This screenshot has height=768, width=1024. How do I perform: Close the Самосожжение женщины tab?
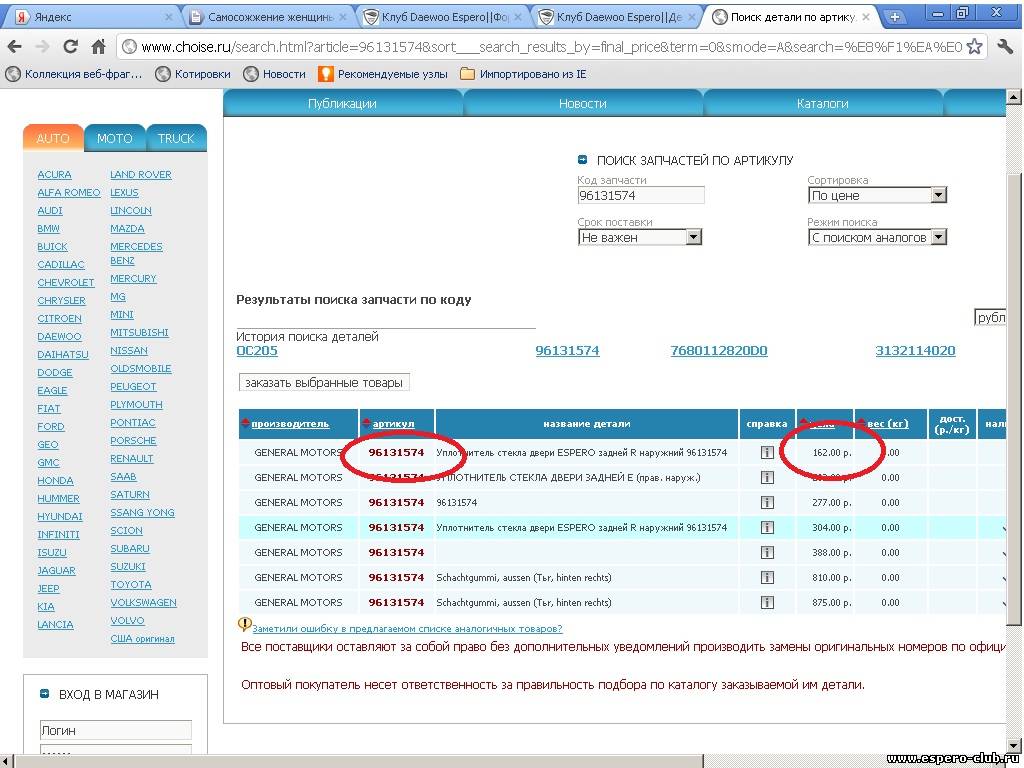coord(344,17)
